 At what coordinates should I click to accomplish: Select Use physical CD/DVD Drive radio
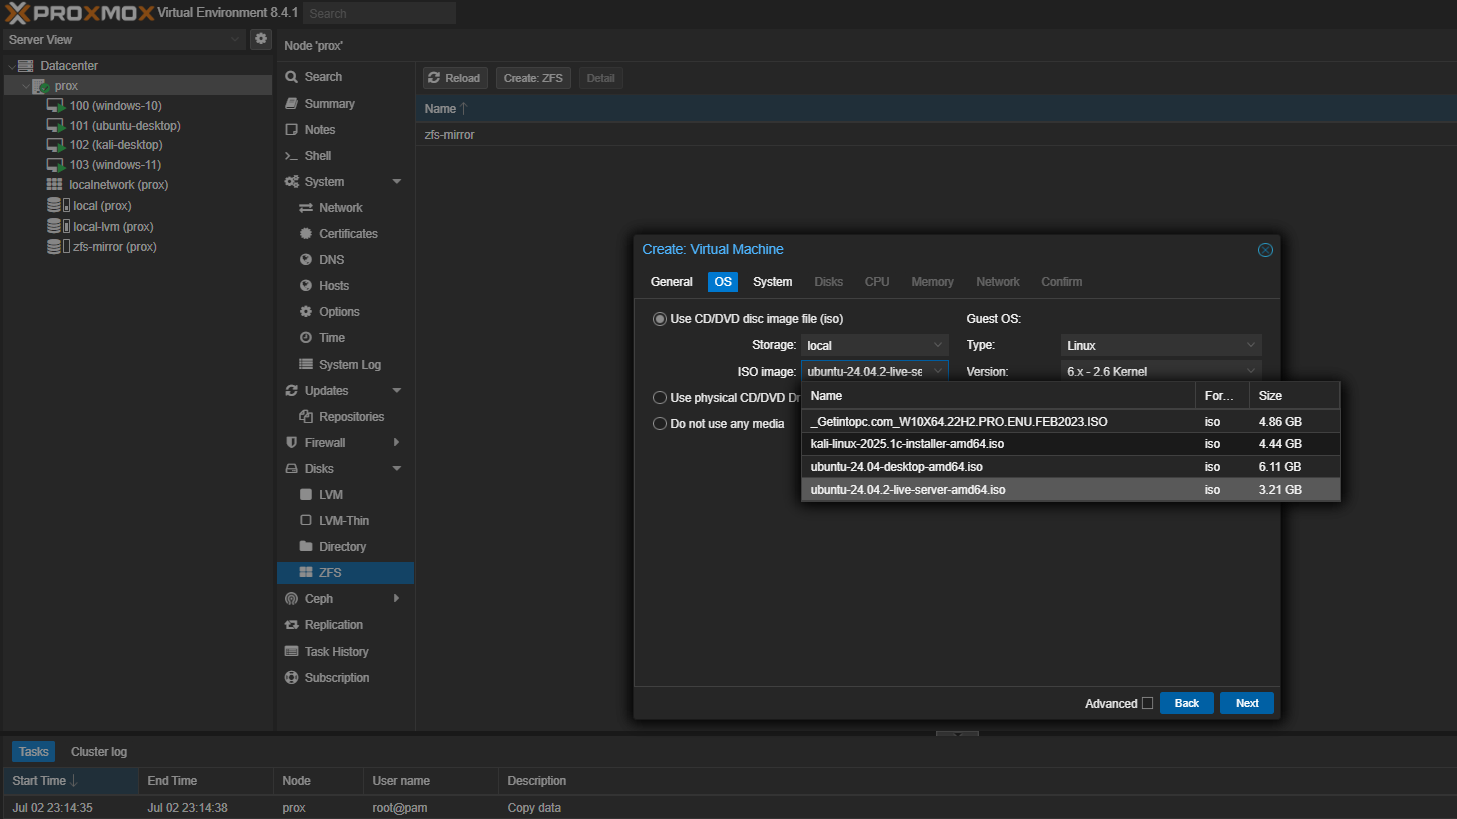pos(660,398)
